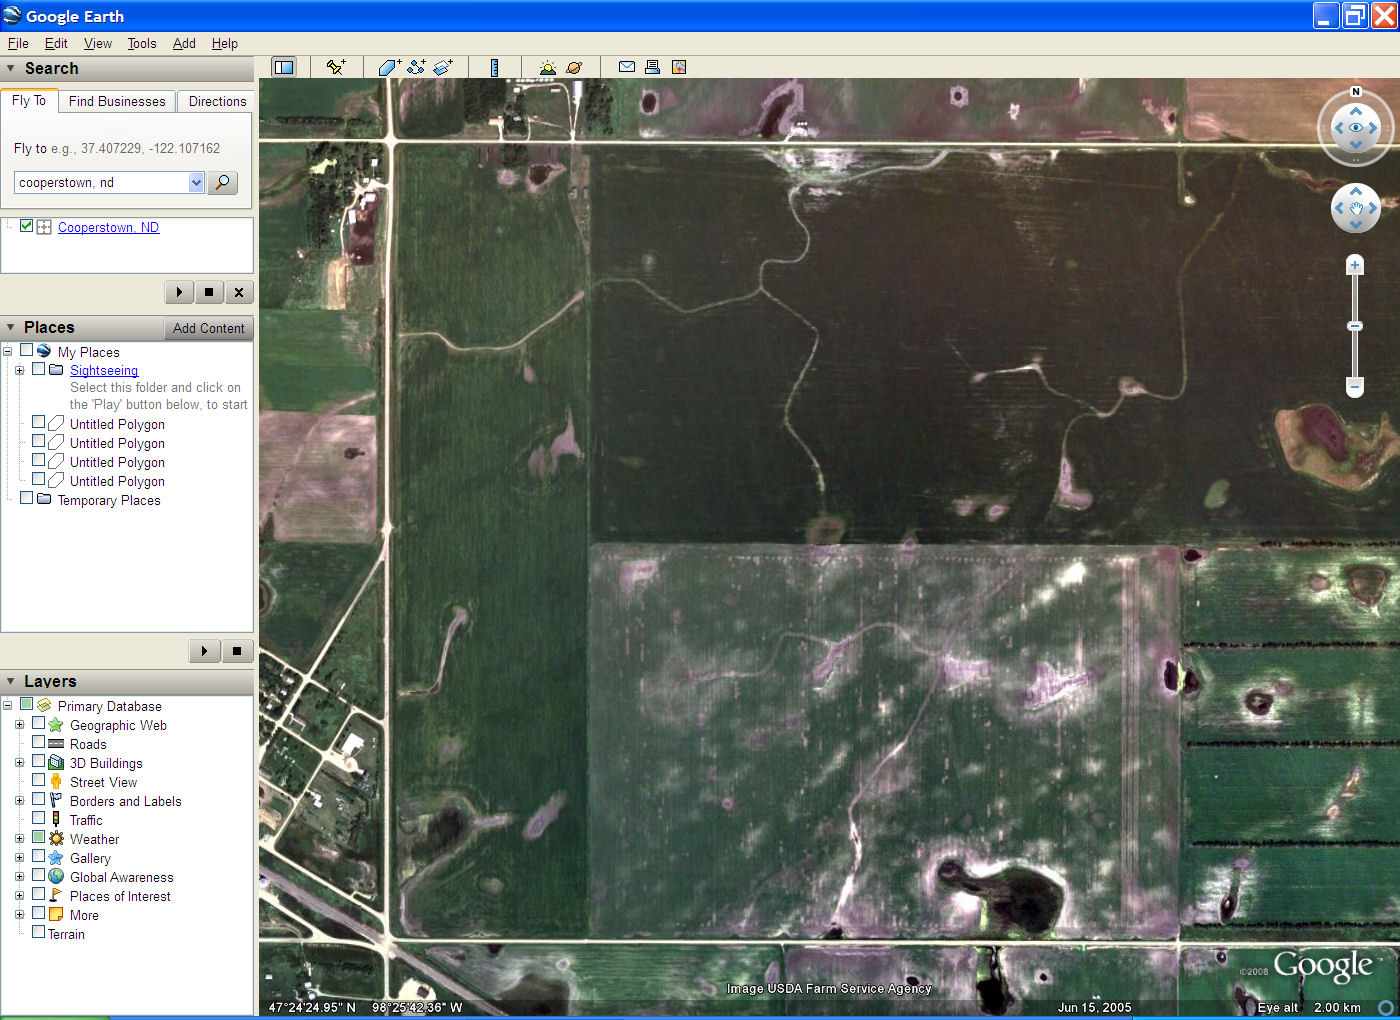Click the search magnifier button
This screenshot has height=1020, width=1400.
[x=222, y=182]
